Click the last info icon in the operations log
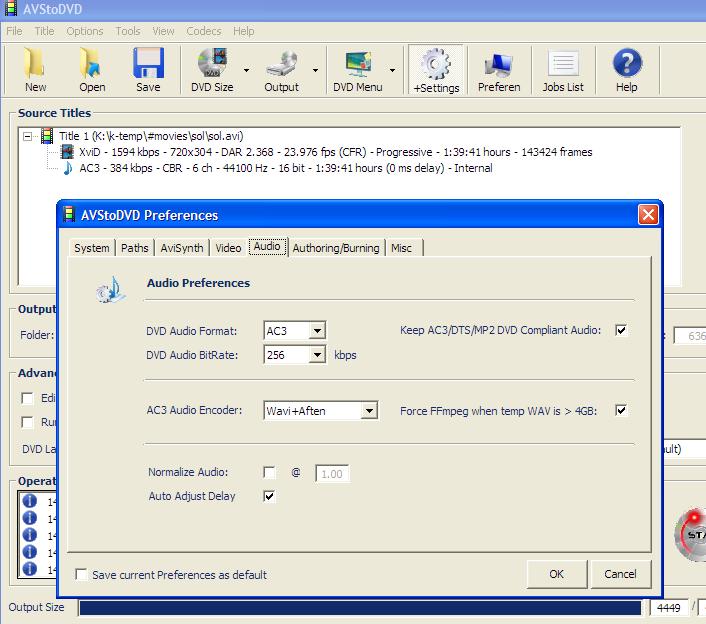Viewport: 706px width, 624px height. click(30, 568)
